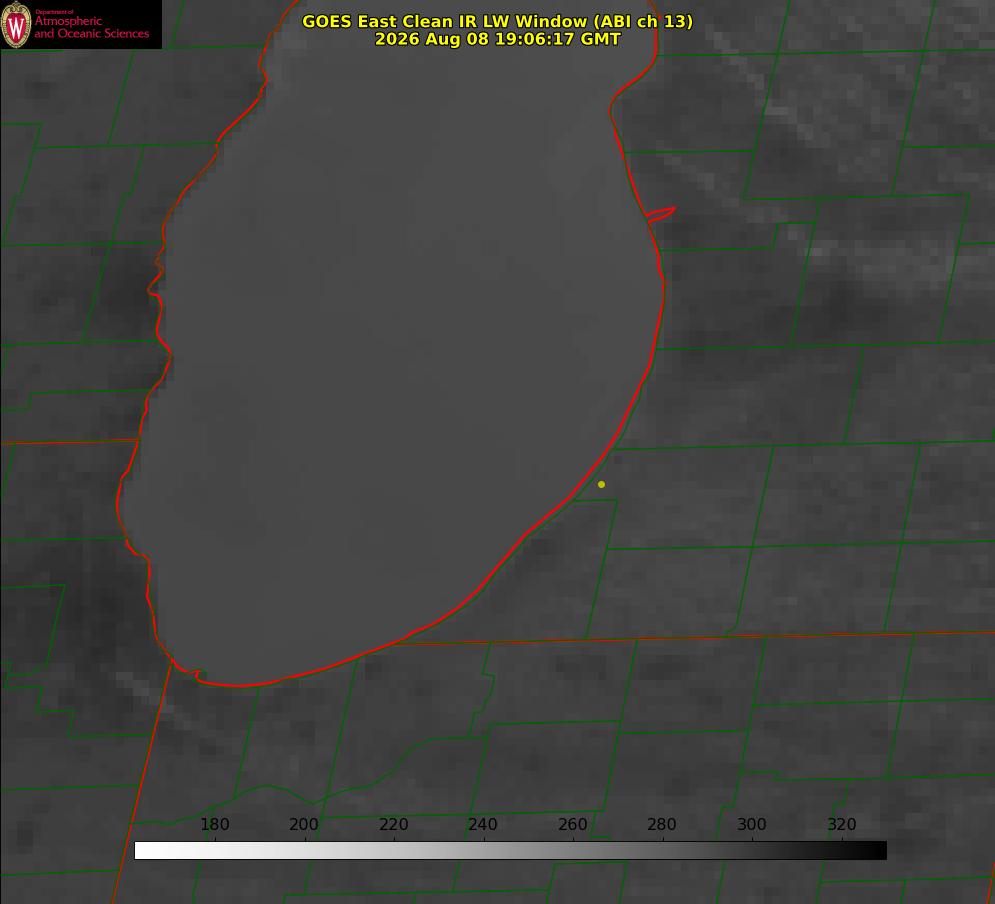Click the 260 colorbar label
Screen dimensions: 995x904
[572, 824]
